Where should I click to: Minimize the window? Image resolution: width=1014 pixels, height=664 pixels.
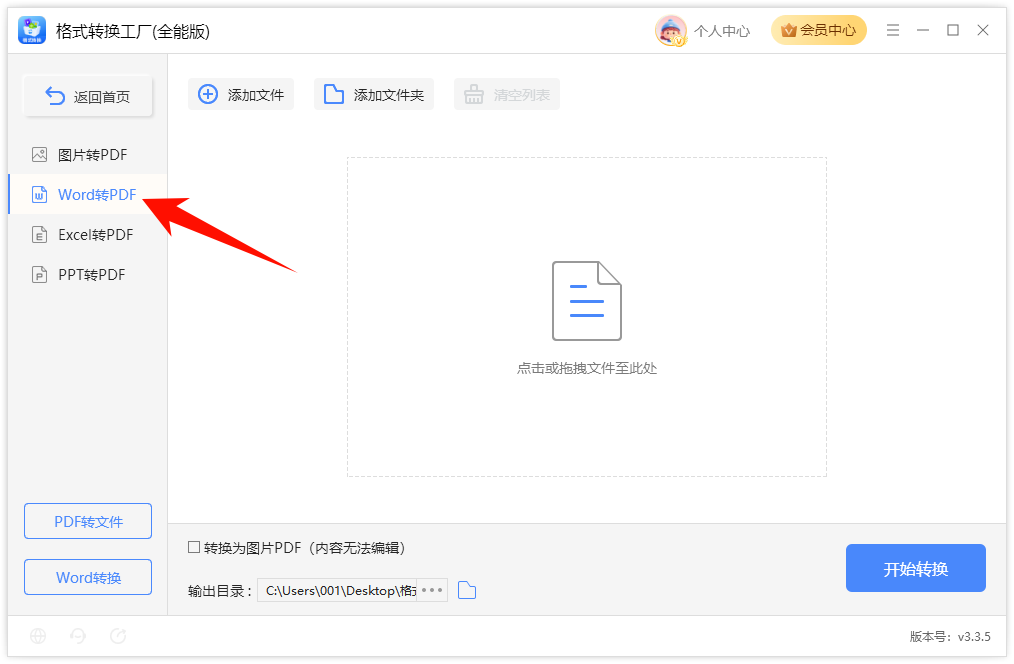[x=923, y=30]
